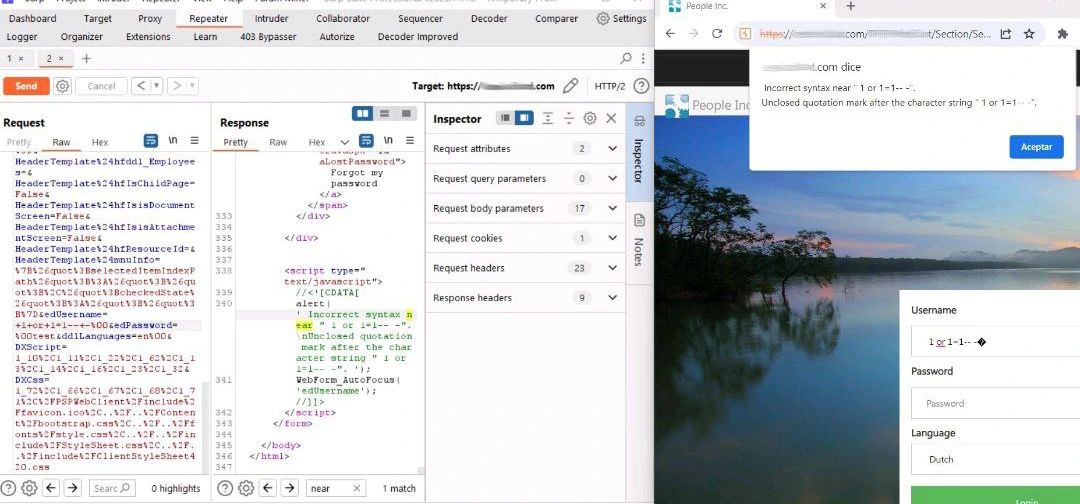Toggle Response non-printable \n characters
Screen dimensions: 1080x504
point(388,140)
